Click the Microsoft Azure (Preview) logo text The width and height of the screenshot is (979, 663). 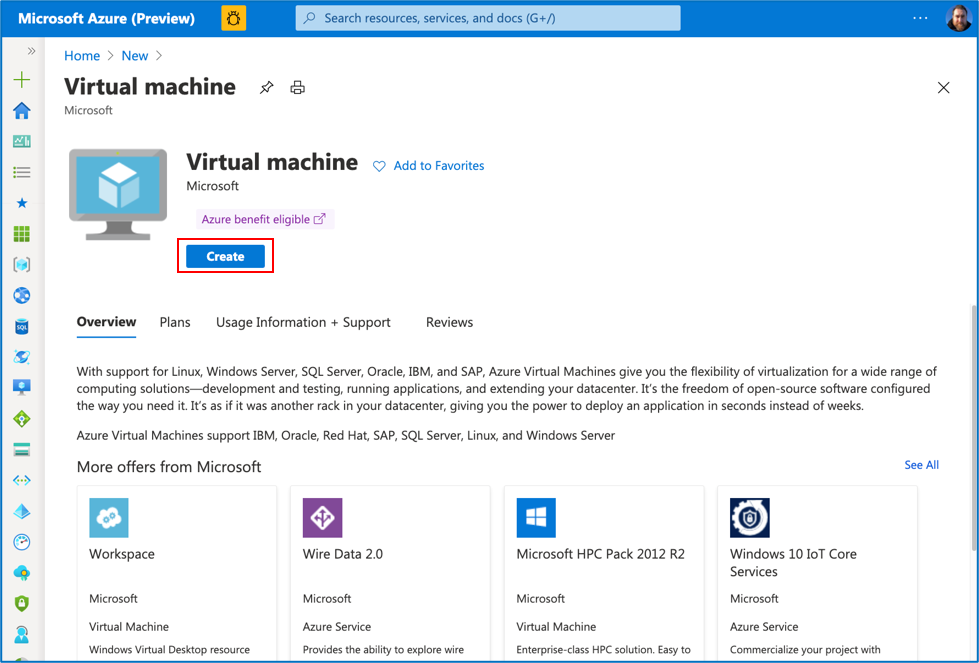[x=106, y=19]
